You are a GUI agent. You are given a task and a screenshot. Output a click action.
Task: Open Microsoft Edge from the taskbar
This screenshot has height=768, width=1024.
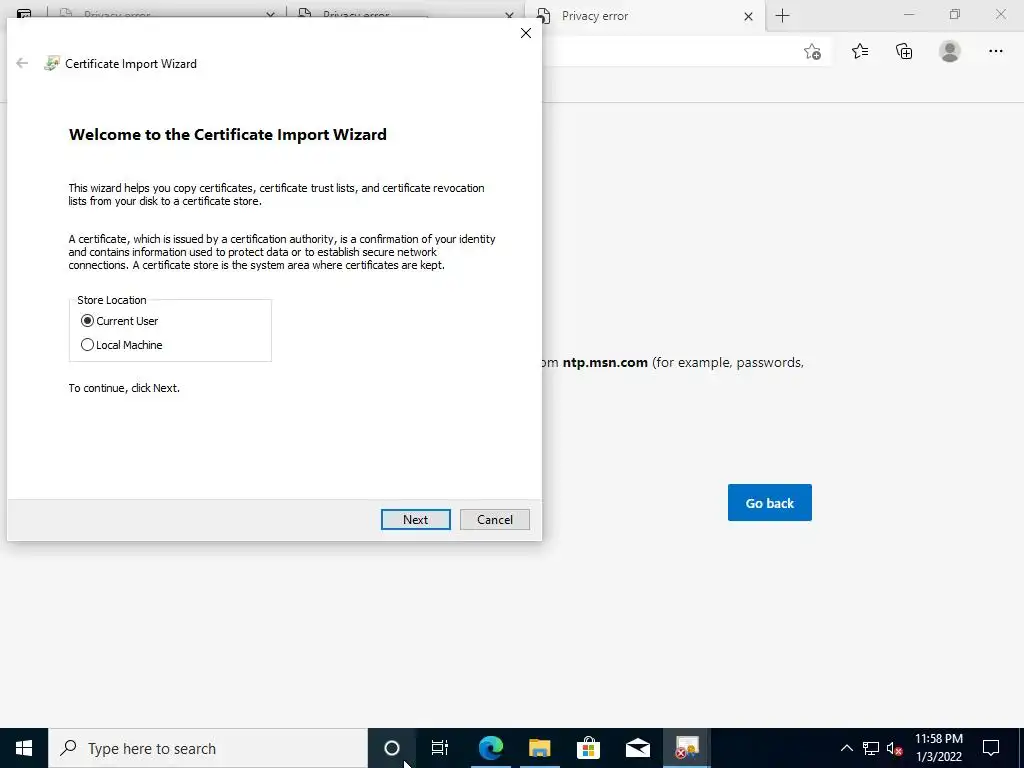pyautogui.click(x=490, y=748)
